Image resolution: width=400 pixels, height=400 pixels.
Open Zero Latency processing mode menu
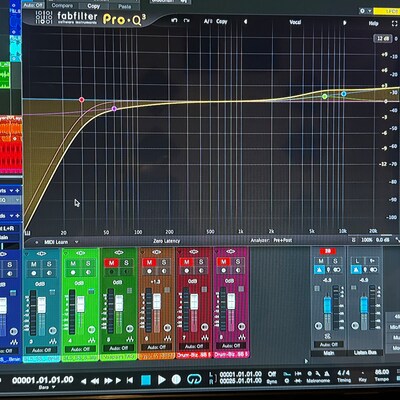click(x=166, y=241)
